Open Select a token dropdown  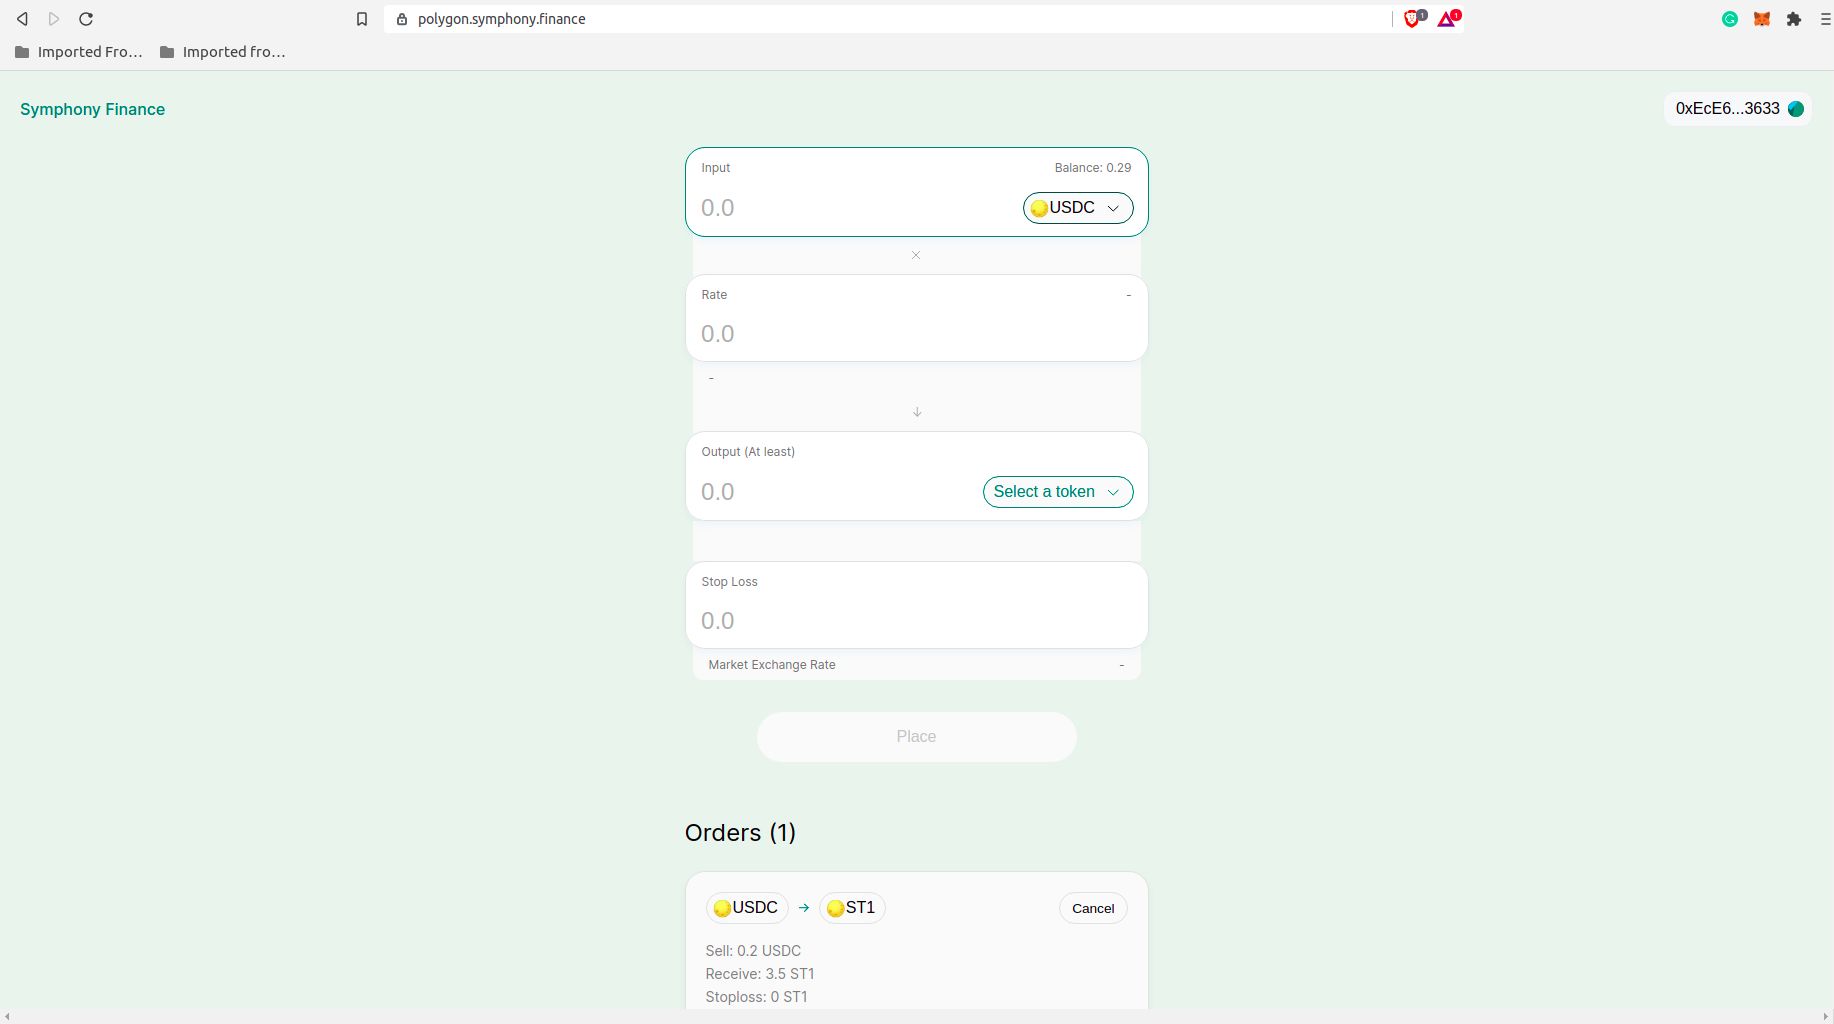(1058, 492)
